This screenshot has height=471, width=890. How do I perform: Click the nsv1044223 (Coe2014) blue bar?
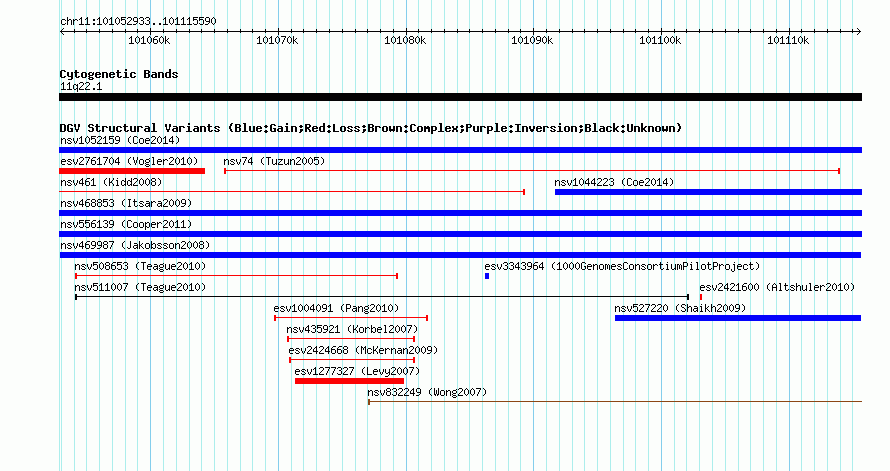(708, 192)
